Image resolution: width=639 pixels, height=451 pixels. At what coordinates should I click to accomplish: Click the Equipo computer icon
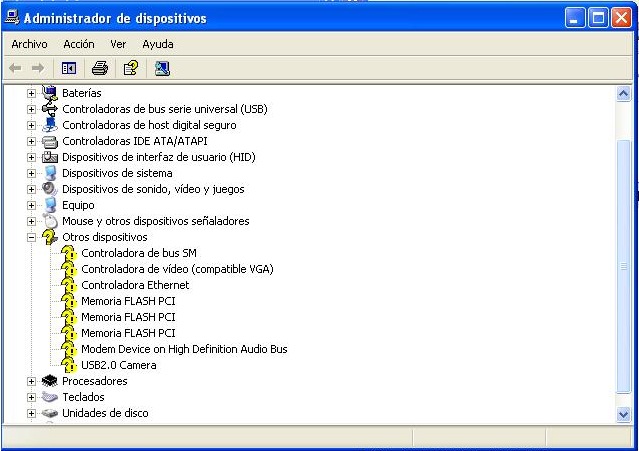50,205
